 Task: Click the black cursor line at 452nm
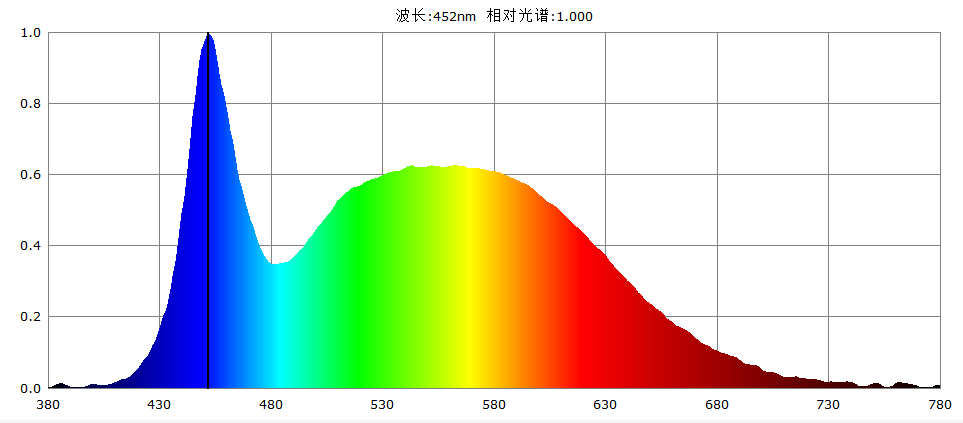[208, 220]
